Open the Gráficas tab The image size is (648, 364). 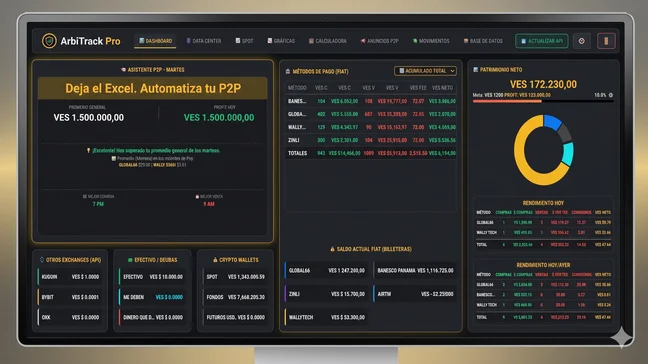coord(281,41)
